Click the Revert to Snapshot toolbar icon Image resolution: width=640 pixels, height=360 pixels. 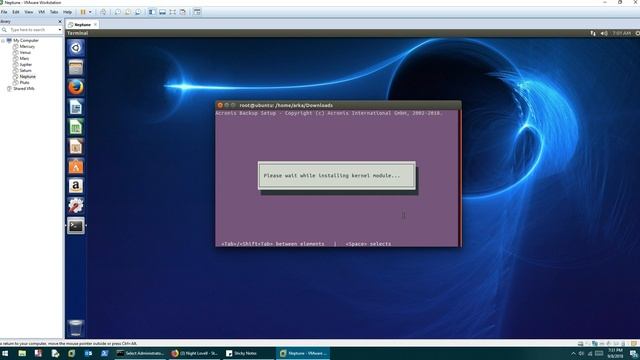point(128,12)
